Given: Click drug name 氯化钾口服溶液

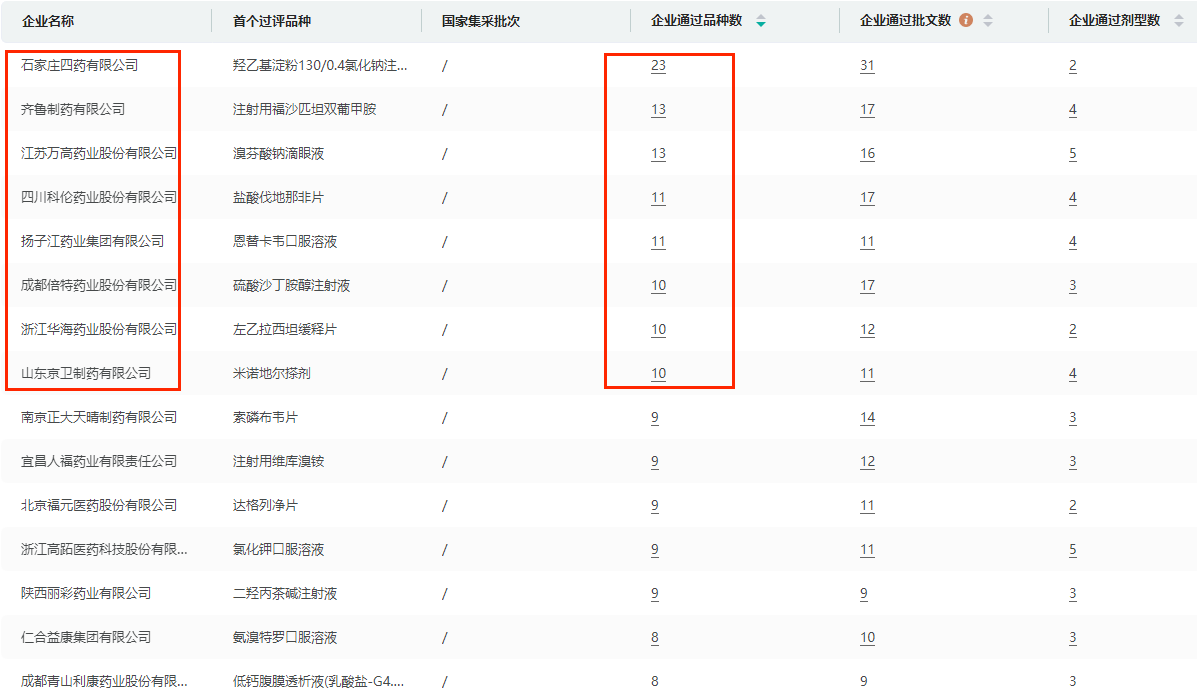Looking at the screenshot, I should coord(279,549).
